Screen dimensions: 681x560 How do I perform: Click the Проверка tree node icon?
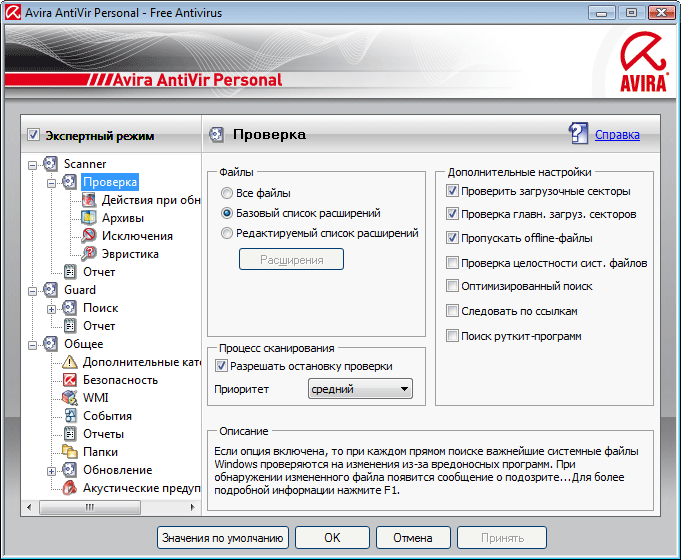tap(69, 182)
